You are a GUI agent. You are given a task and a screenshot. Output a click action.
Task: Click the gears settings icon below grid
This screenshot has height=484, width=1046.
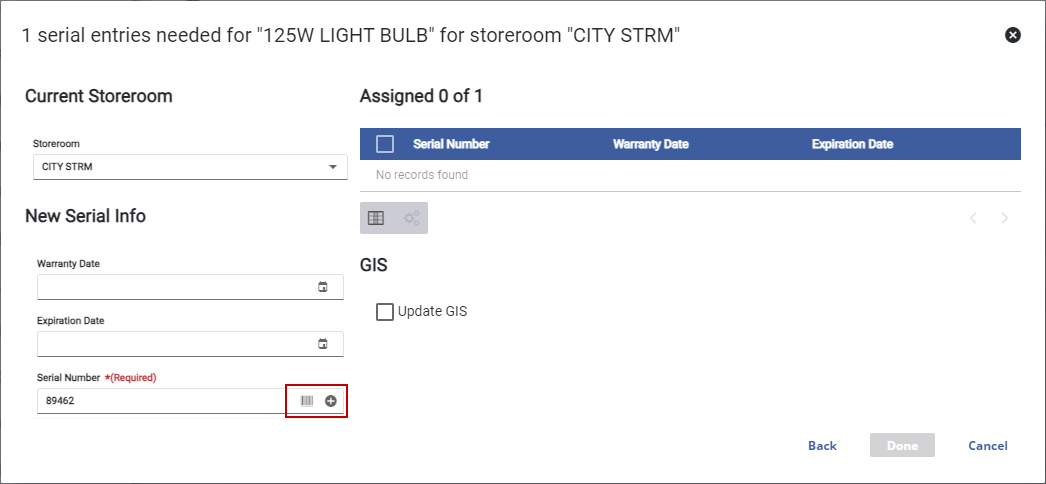[x=411, y=218]
